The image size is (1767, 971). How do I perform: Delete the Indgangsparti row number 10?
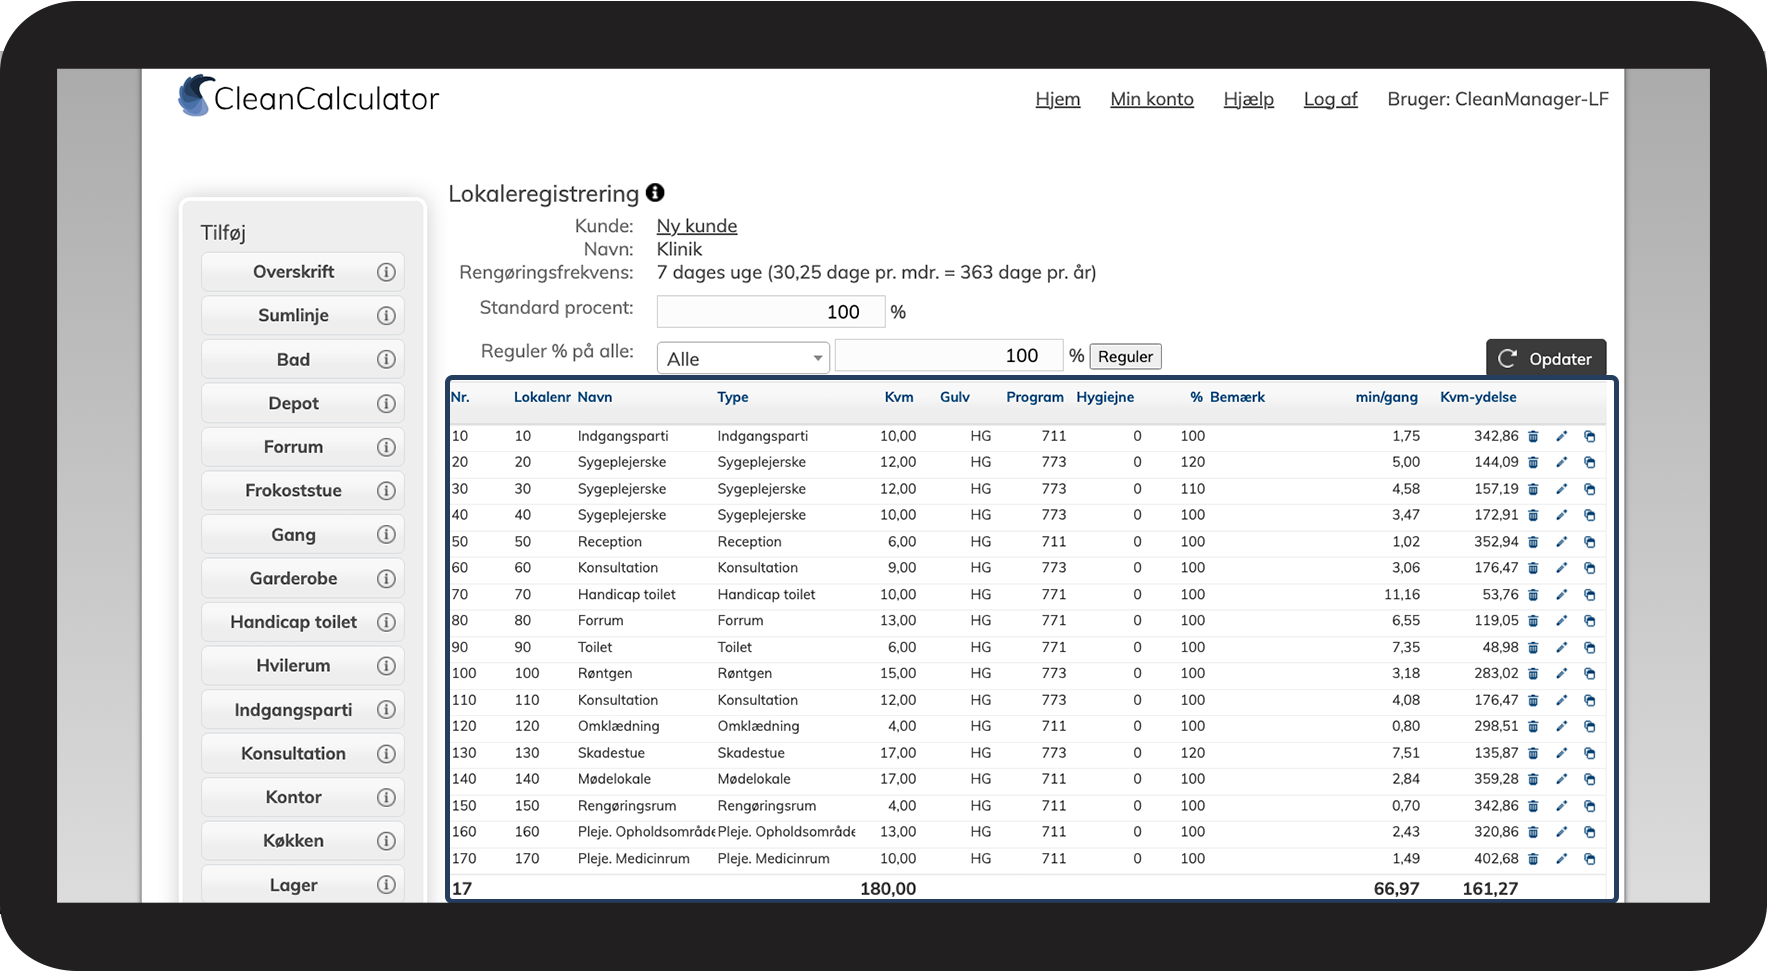tap(1533, 437)
